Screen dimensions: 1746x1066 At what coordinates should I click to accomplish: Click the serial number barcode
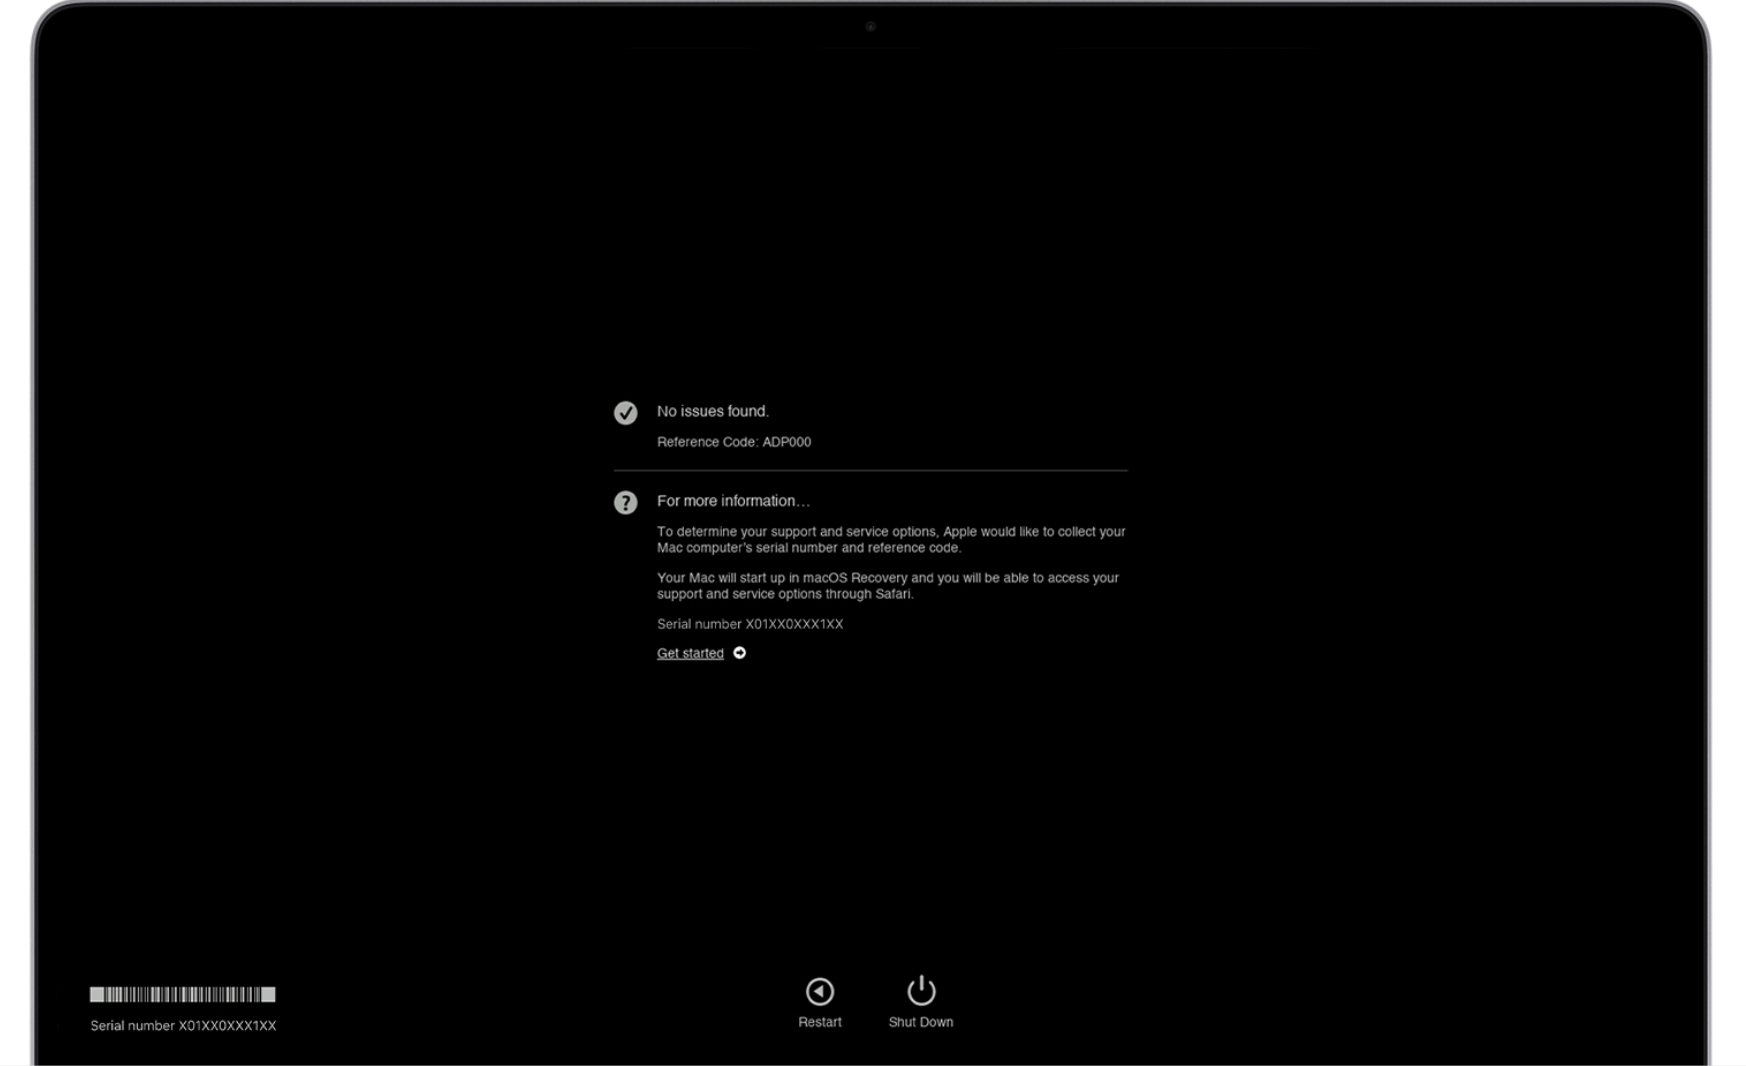(x=182, y=994)
